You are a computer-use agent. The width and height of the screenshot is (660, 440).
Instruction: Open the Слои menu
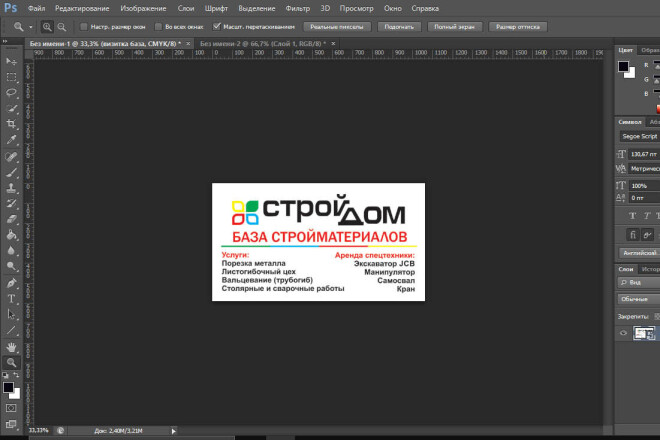click(186, 8)
